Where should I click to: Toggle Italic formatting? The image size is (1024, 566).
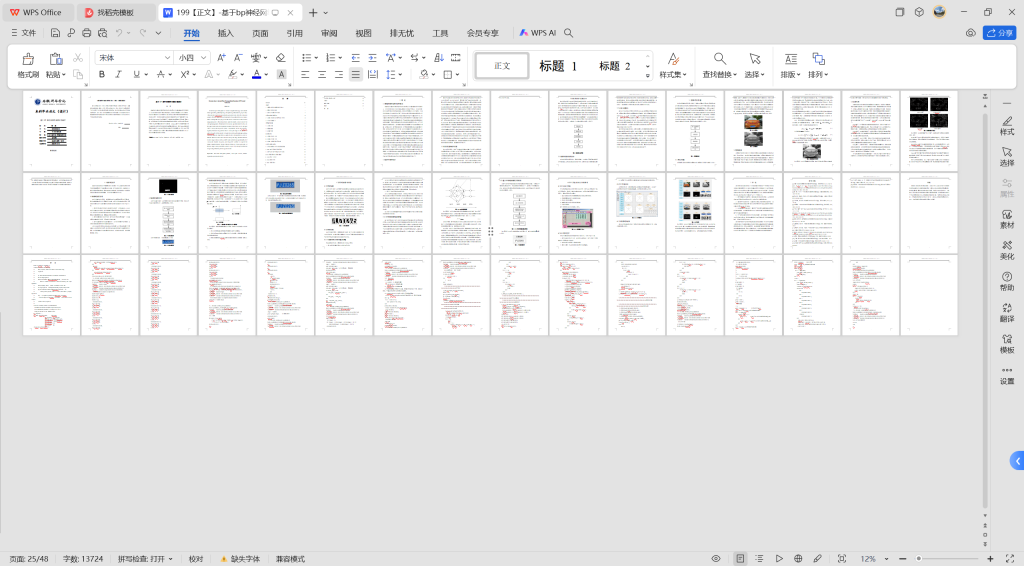(118, 74)
